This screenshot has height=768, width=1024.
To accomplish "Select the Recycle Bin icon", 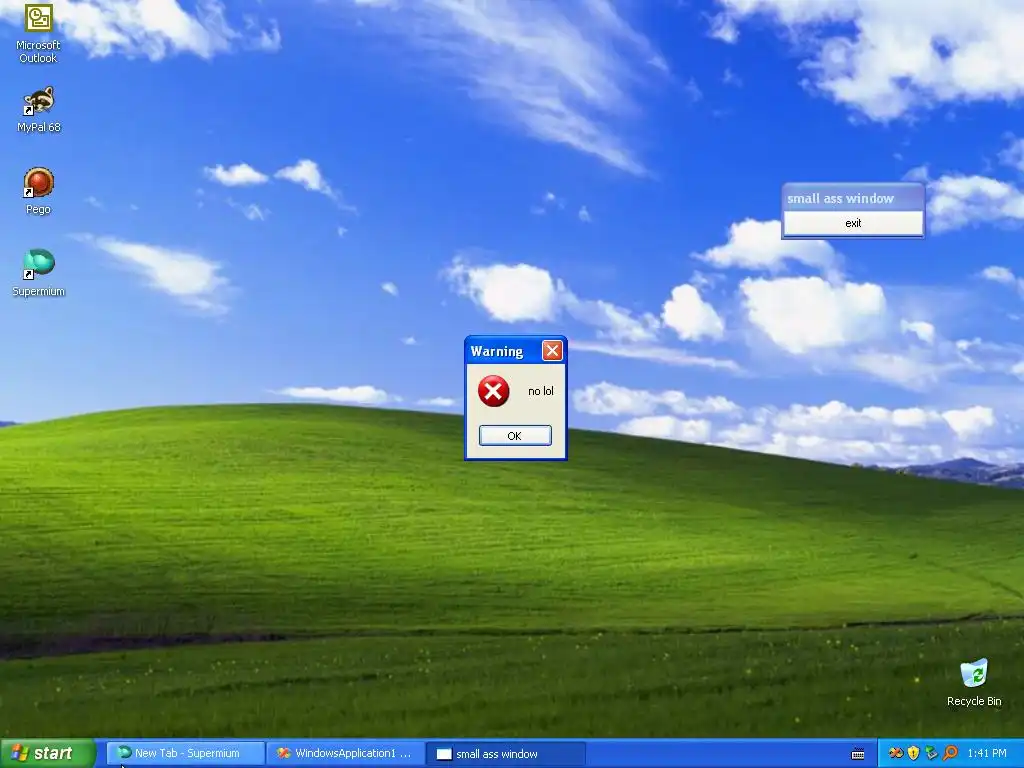I will point(974,682).
